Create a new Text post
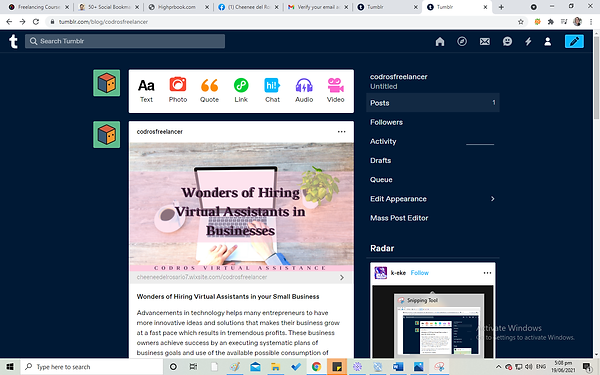Viewport: 600px width, 375px height. [146, 91]
